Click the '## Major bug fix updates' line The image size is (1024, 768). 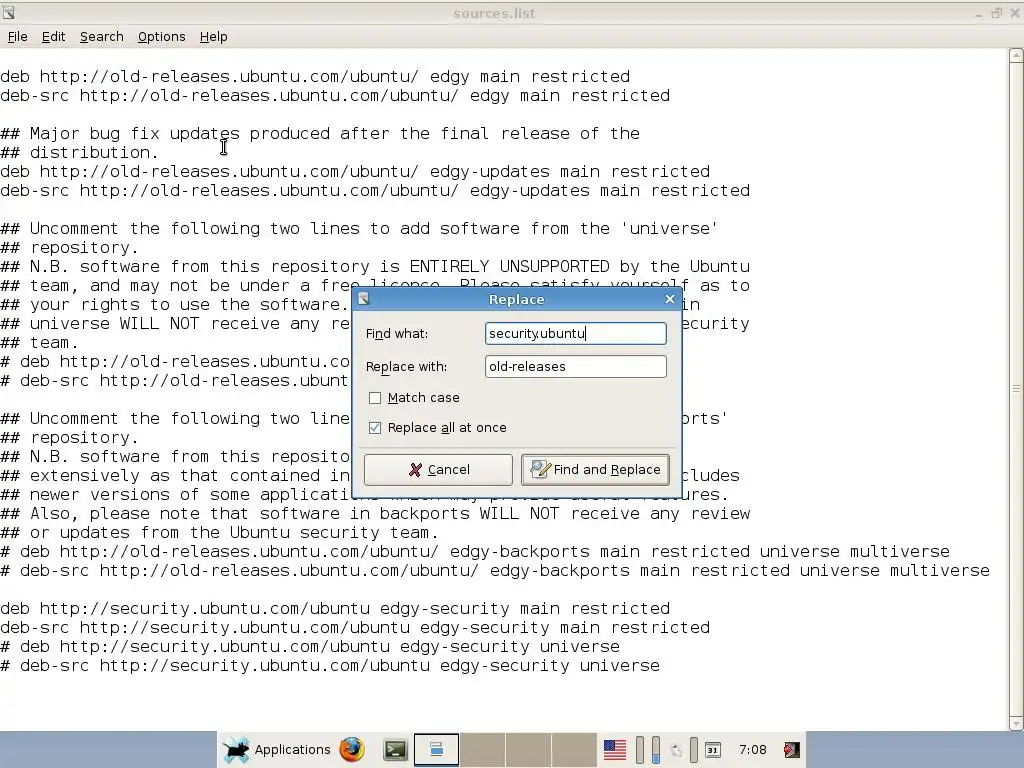tap(320, 133)
